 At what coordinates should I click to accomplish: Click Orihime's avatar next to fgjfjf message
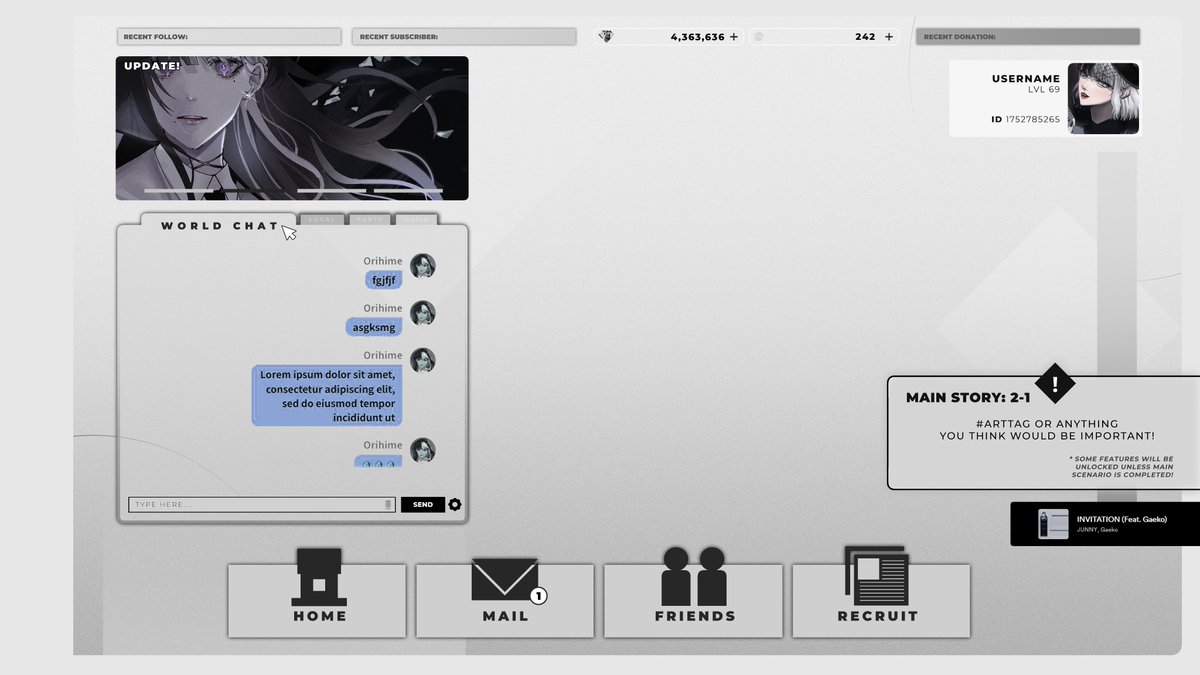point(423,266)
